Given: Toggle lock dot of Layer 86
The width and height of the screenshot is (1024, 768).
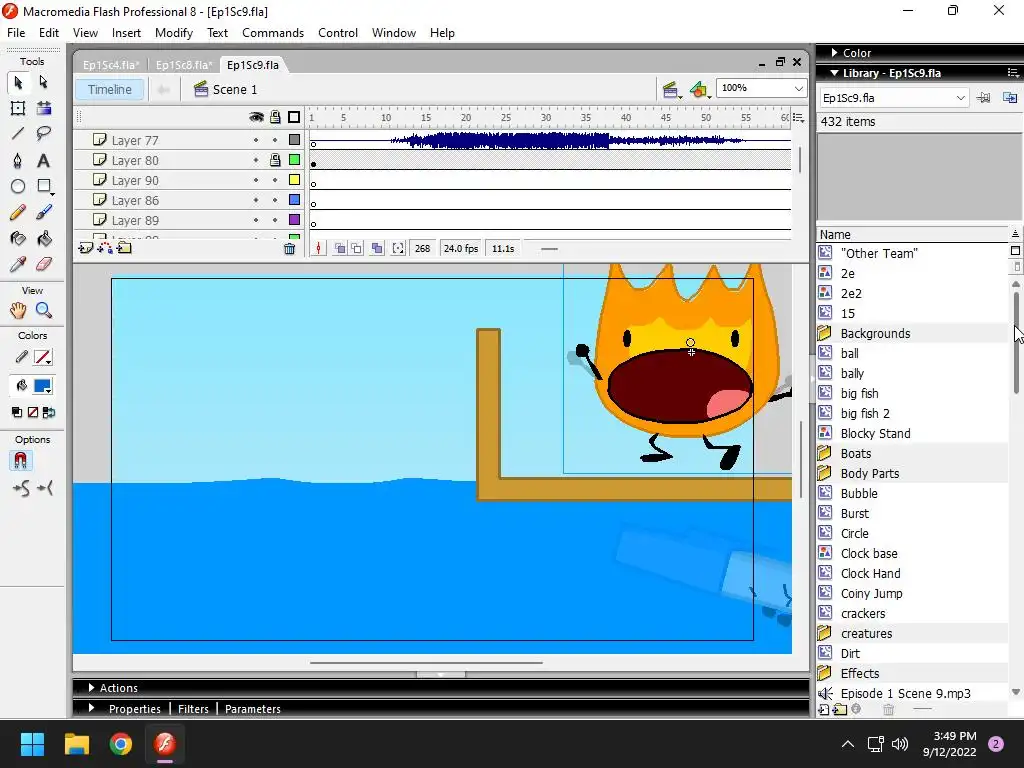Looking at the screenshot, I should click(275, 200).
